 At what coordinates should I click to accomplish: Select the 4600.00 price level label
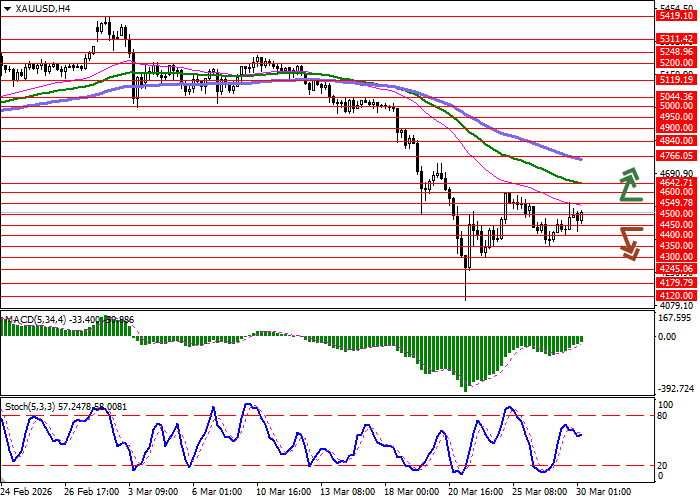tap(676, 192)
